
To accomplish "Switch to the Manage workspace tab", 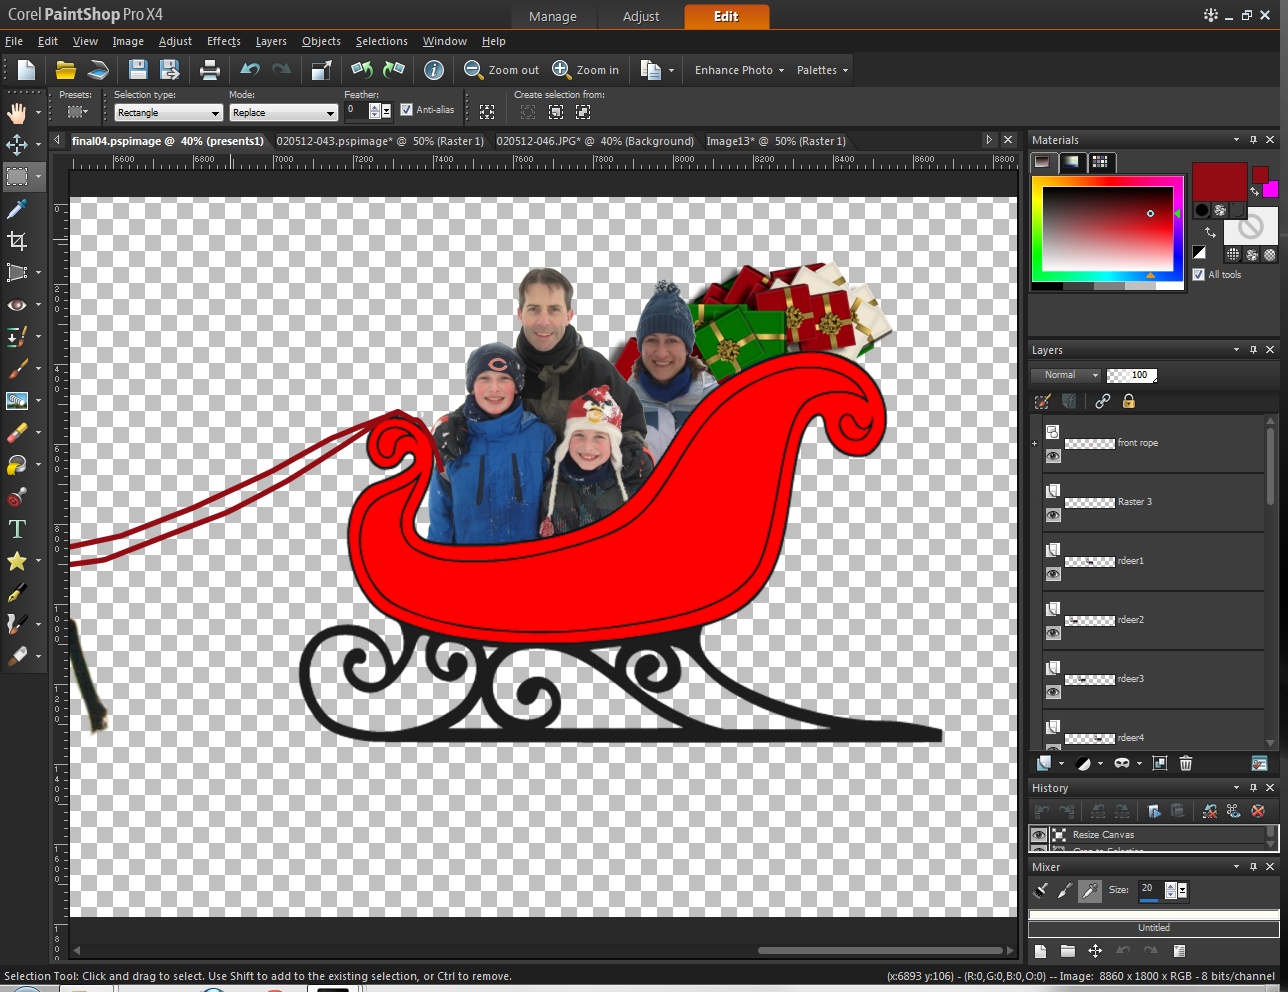I will (x=553, y=16).
